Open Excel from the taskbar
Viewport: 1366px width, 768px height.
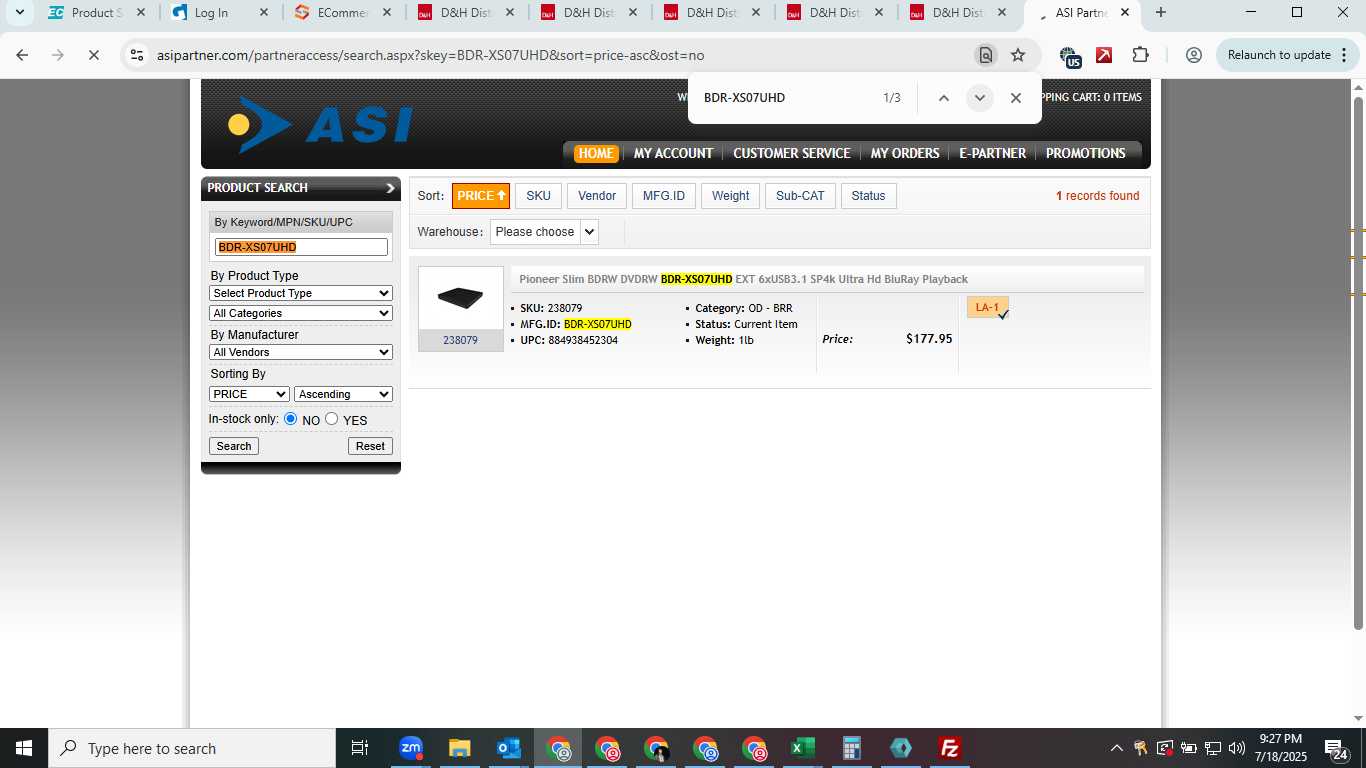(803, 748)
